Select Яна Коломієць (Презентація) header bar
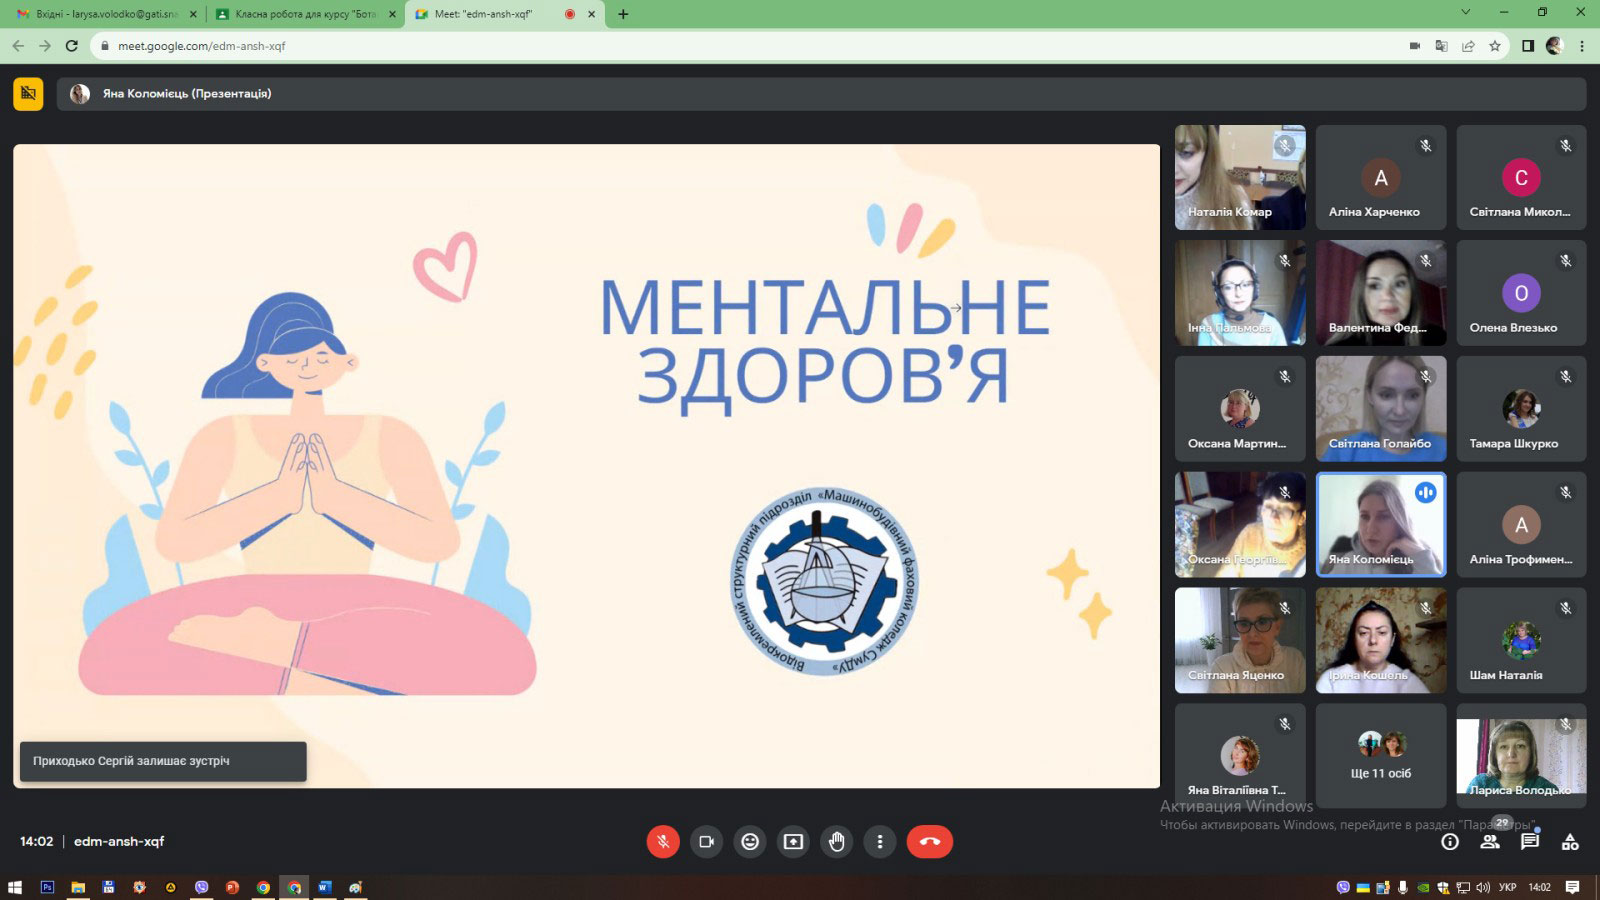The height and width of the screenshot is (900, 1600). click(x=821, y=94)
